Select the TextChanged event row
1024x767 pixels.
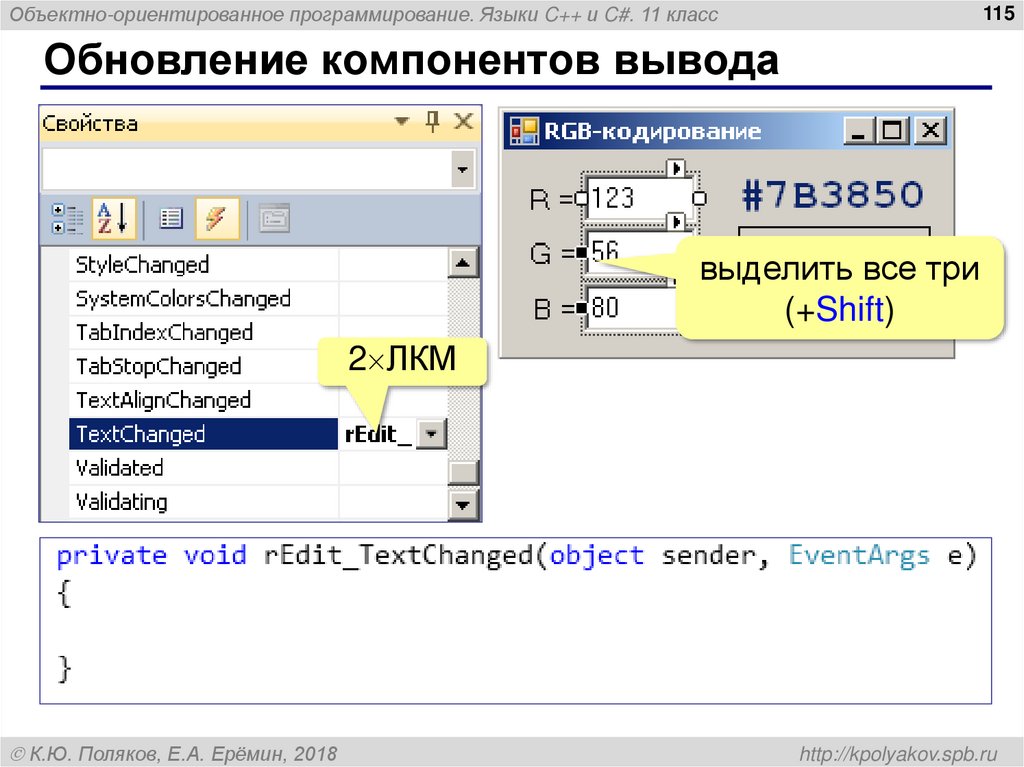258,434
